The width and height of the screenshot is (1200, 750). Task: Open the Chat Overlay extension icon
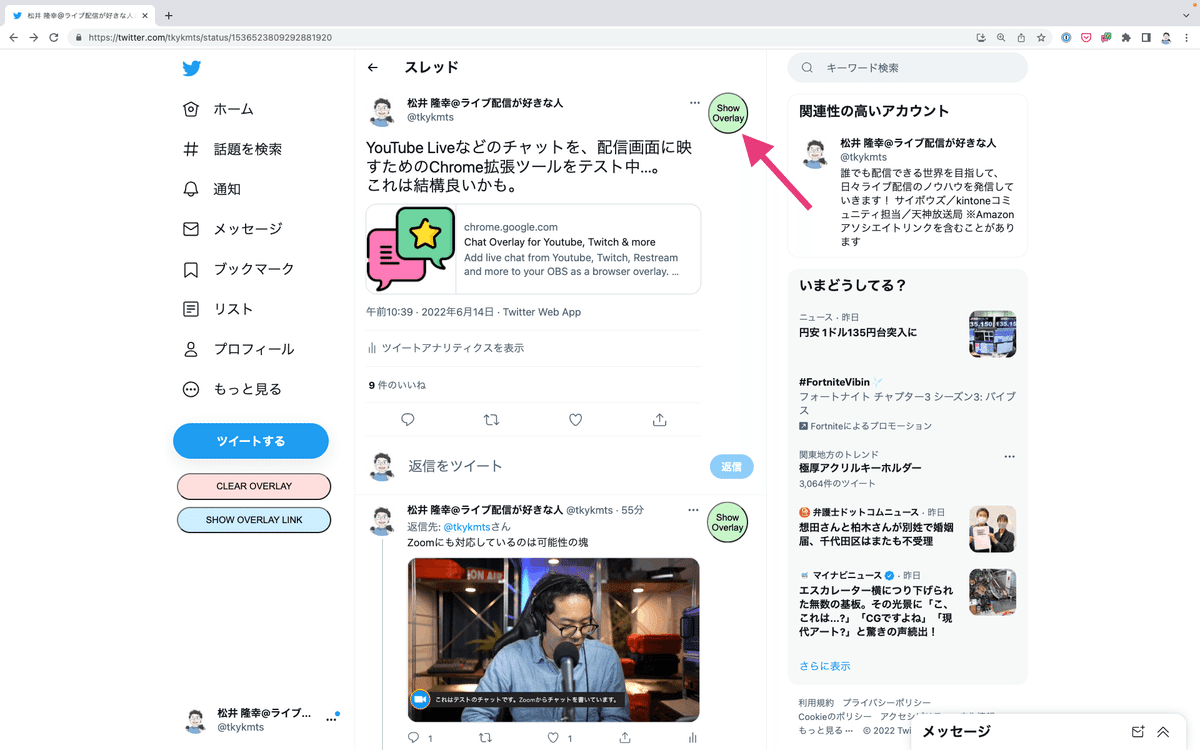point(1107,37)
